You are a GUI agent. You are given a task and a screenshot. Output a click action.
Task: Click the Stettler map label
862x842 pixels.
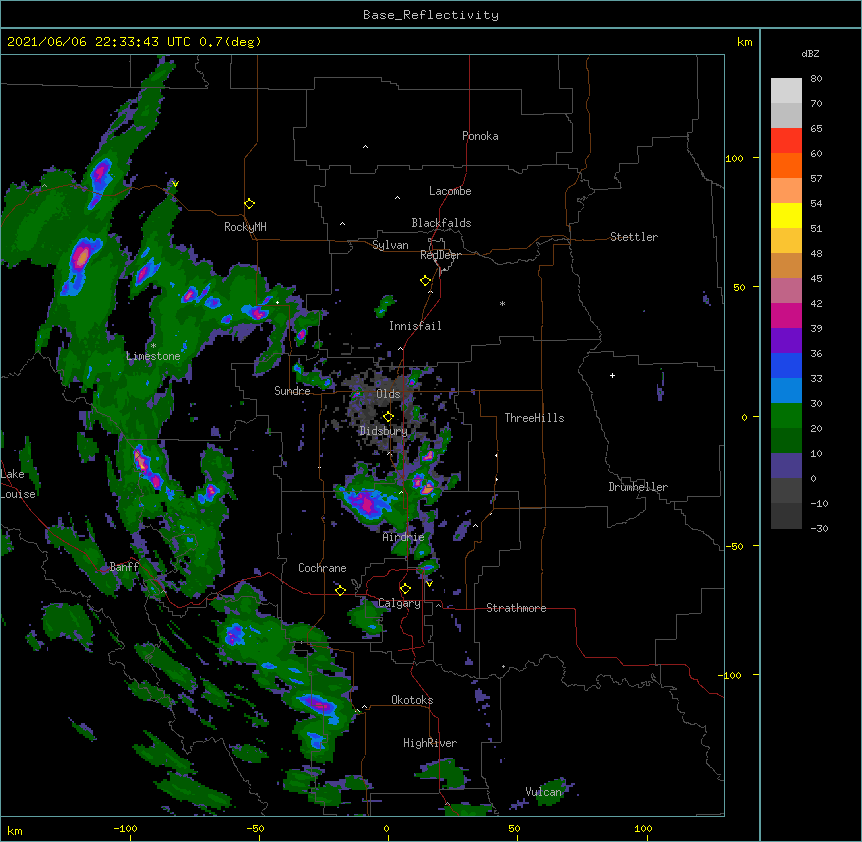point(634,237)
